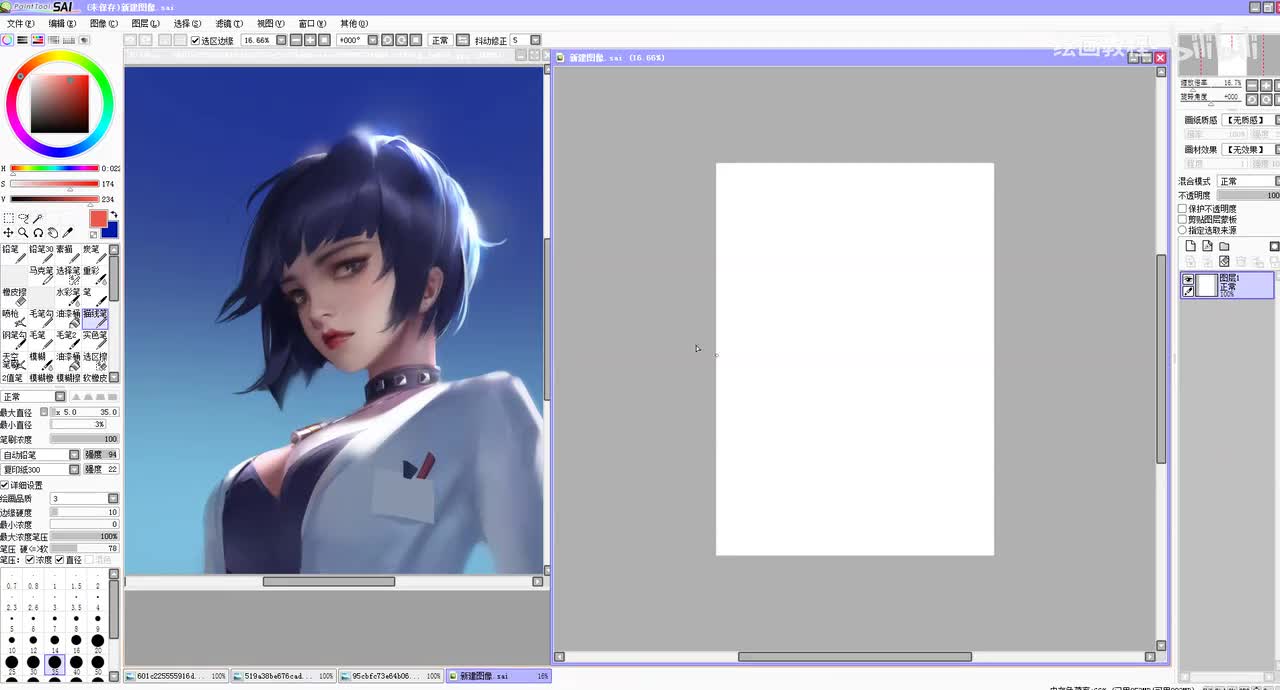Open the 图层 layer menu

[x=145, y=23]
